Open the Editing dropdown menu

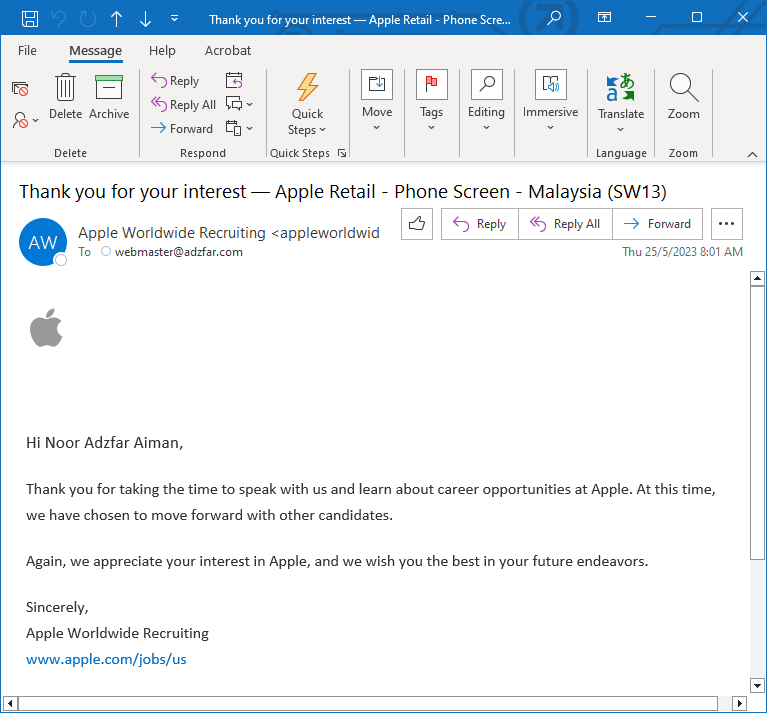pos(486,101)
